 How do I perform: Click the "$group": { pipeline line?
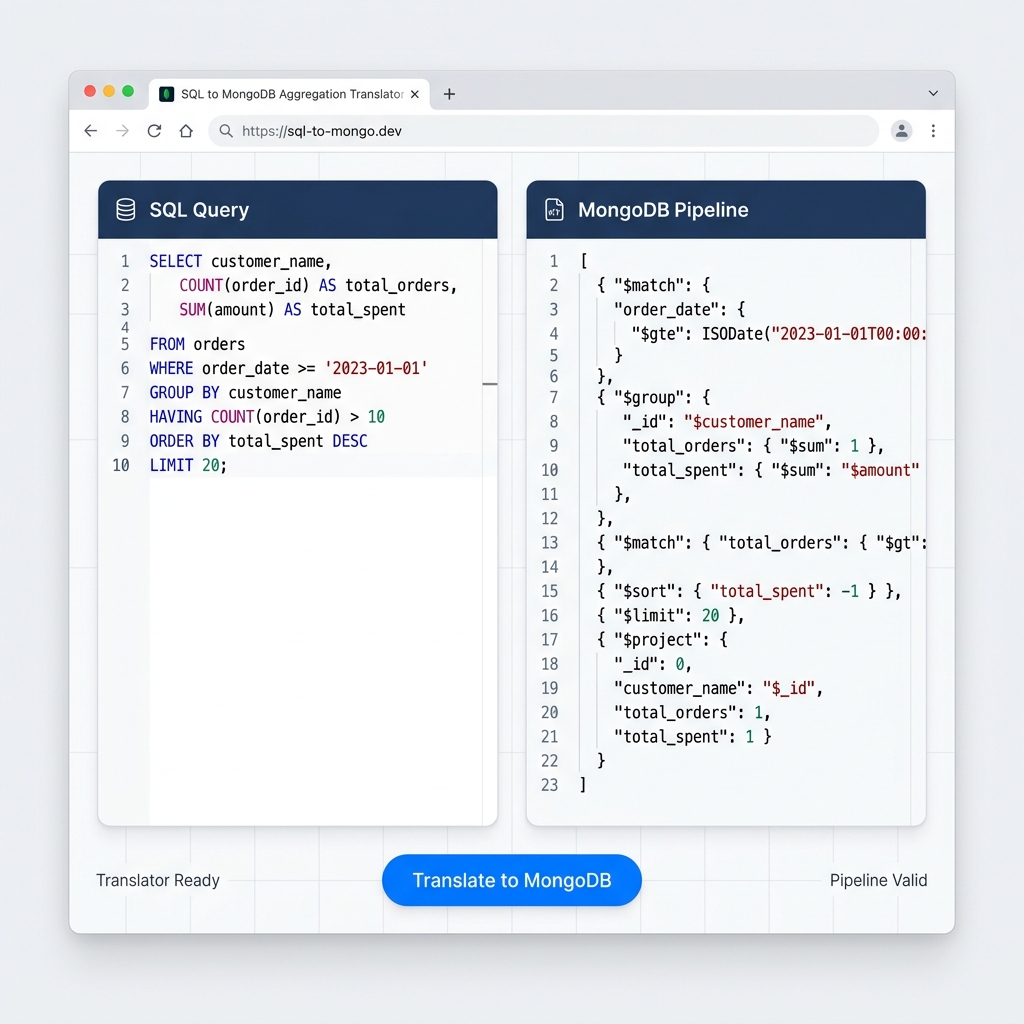pyautogui.click(x=654, y=397)
